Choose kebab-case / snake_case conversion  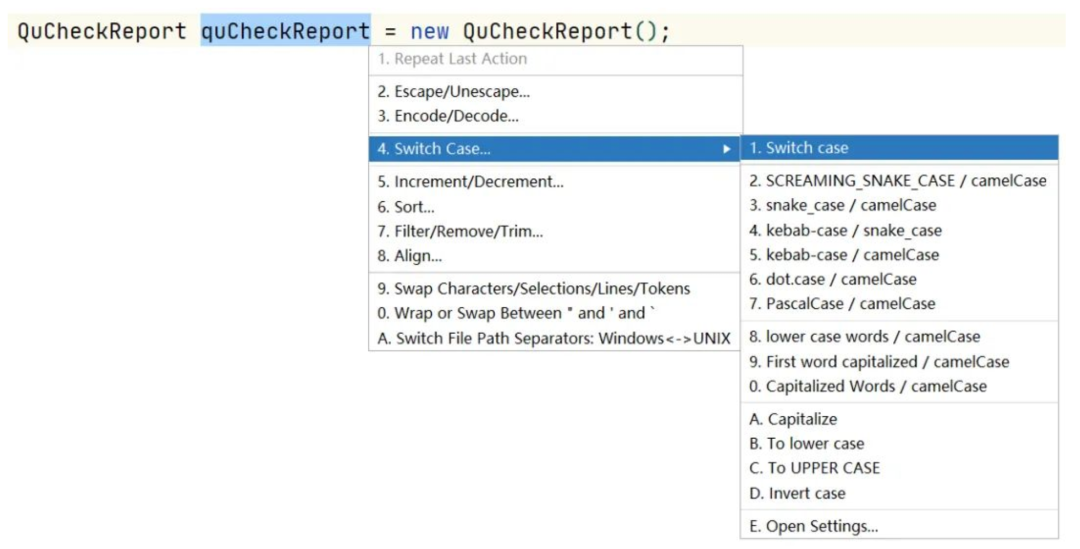pos(845,230)
